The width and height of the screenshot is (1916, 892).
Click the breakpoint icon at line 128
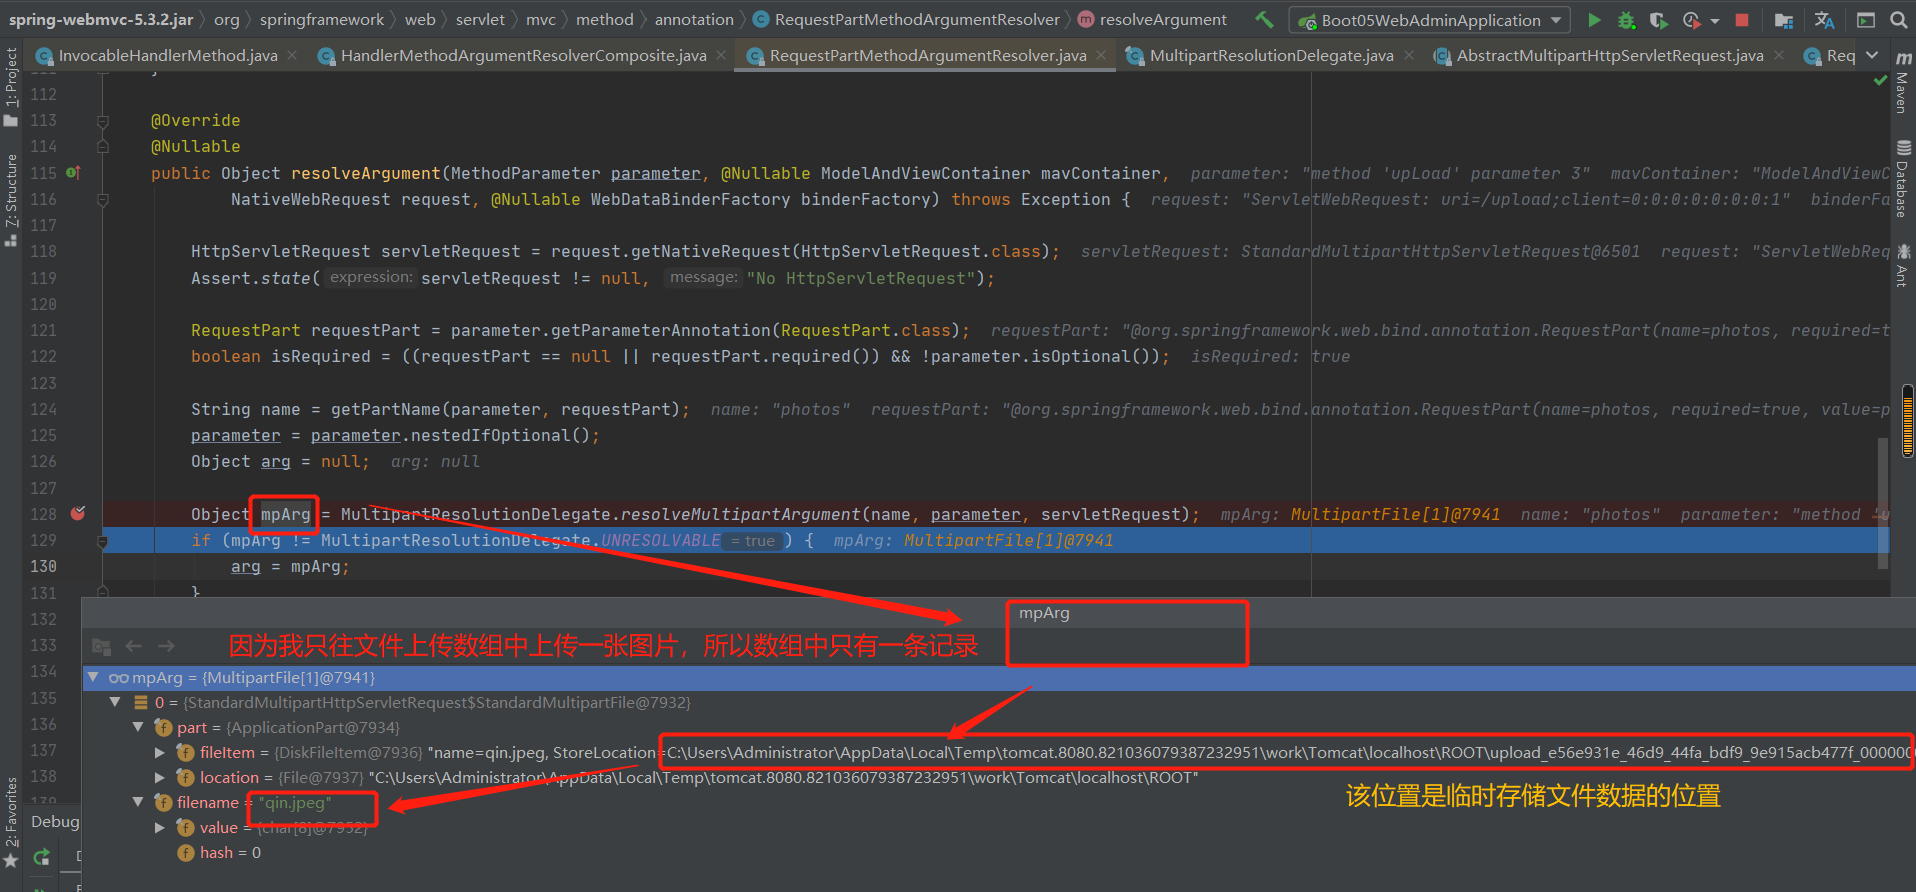(78, 513)
